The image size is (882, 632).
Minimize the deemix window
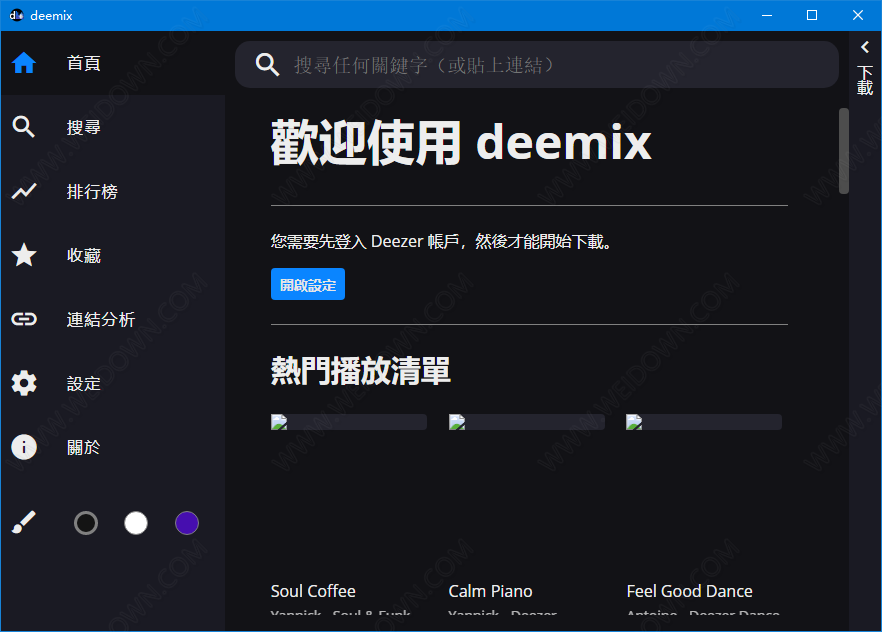click(x=767, y=15)
